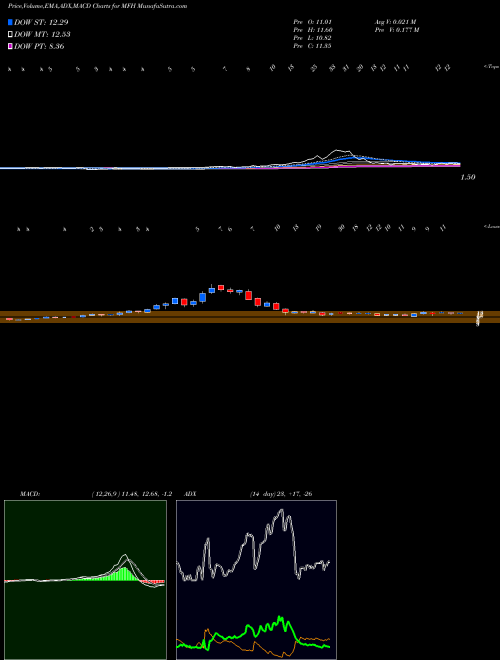Click the 'MACD:' indicator heading

coord(29,494)
